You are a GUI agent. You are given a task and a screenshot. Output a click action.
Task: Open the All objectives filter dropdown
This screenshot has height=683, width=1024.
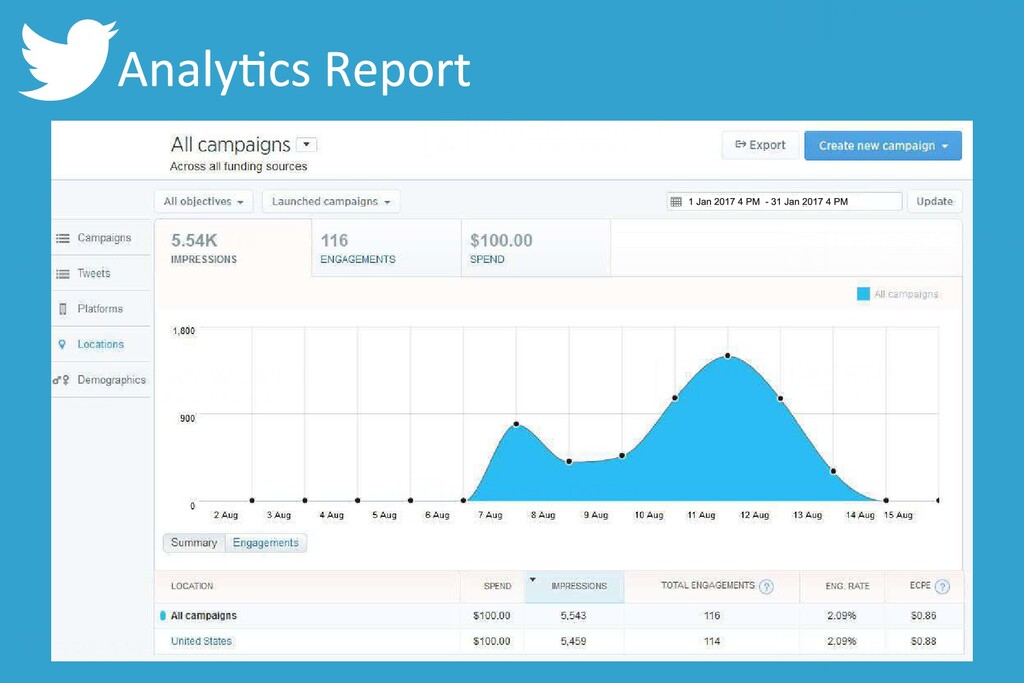(204, 201)
